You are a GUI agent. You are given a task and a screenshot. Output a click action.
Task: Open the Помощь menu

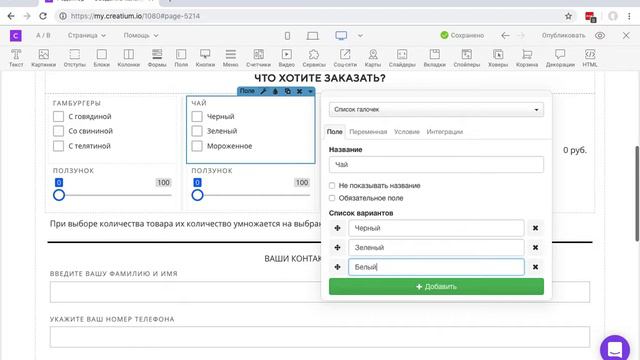click(141, 36)
